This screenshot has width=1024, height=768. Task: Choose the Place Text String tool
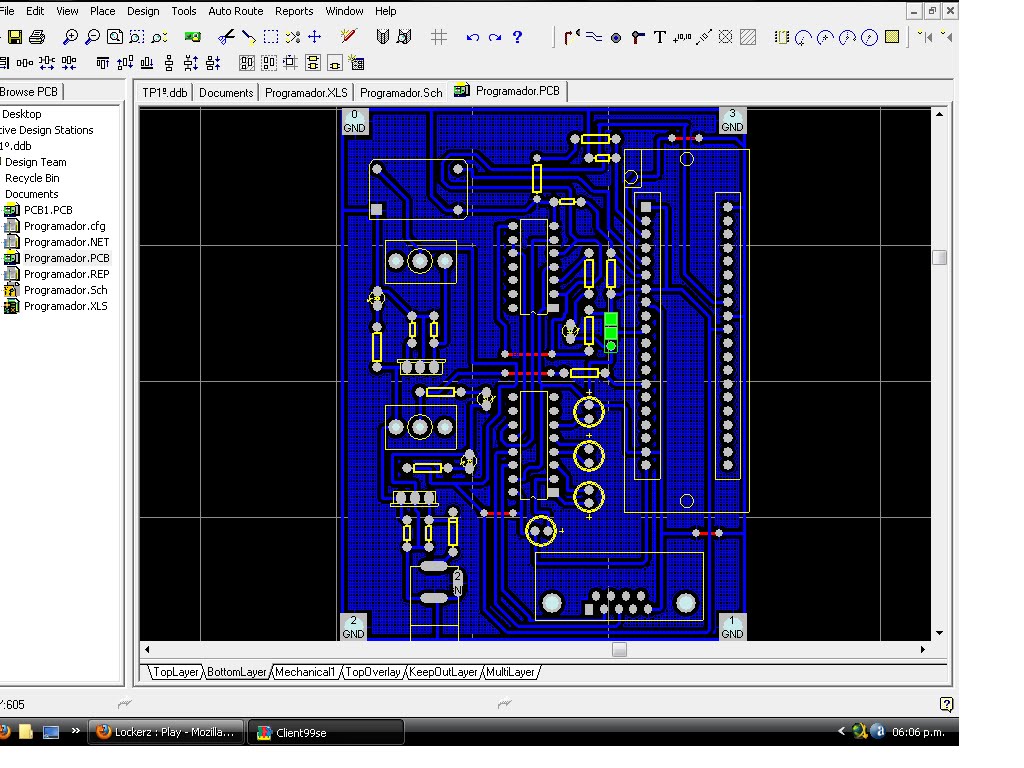coord(659,35)
